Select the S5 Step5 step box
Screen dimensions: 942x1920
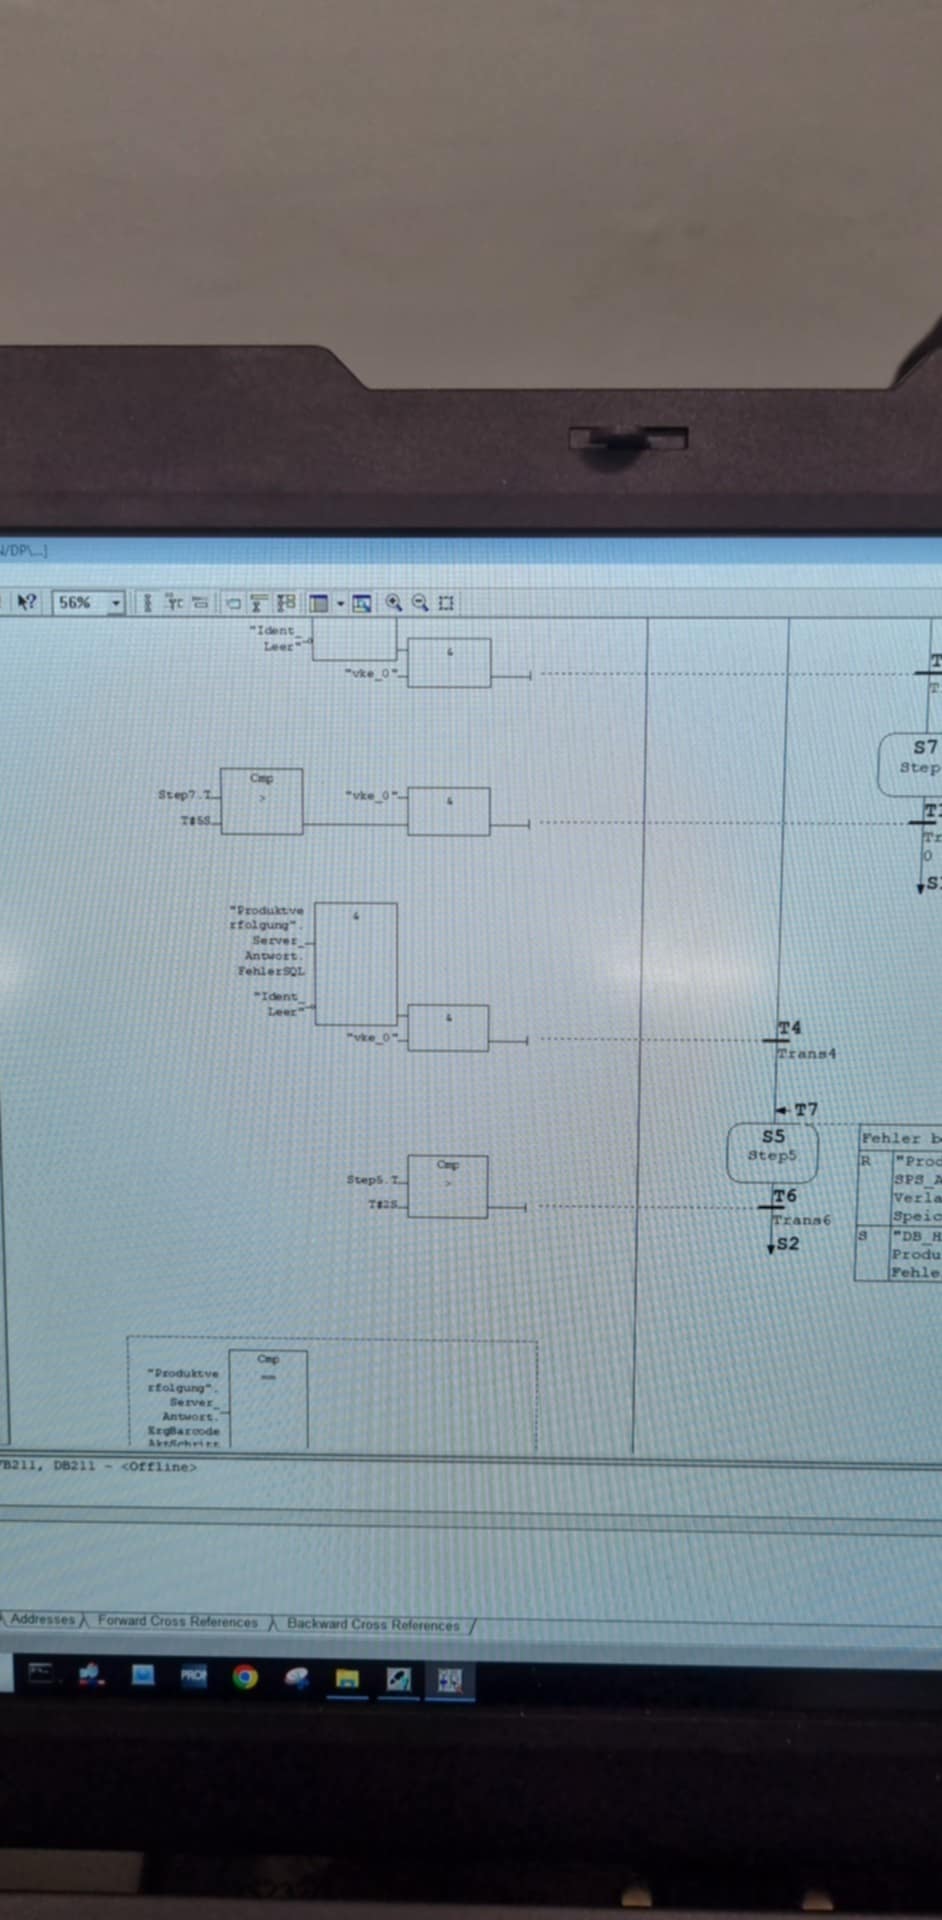tap(772, 1152)
